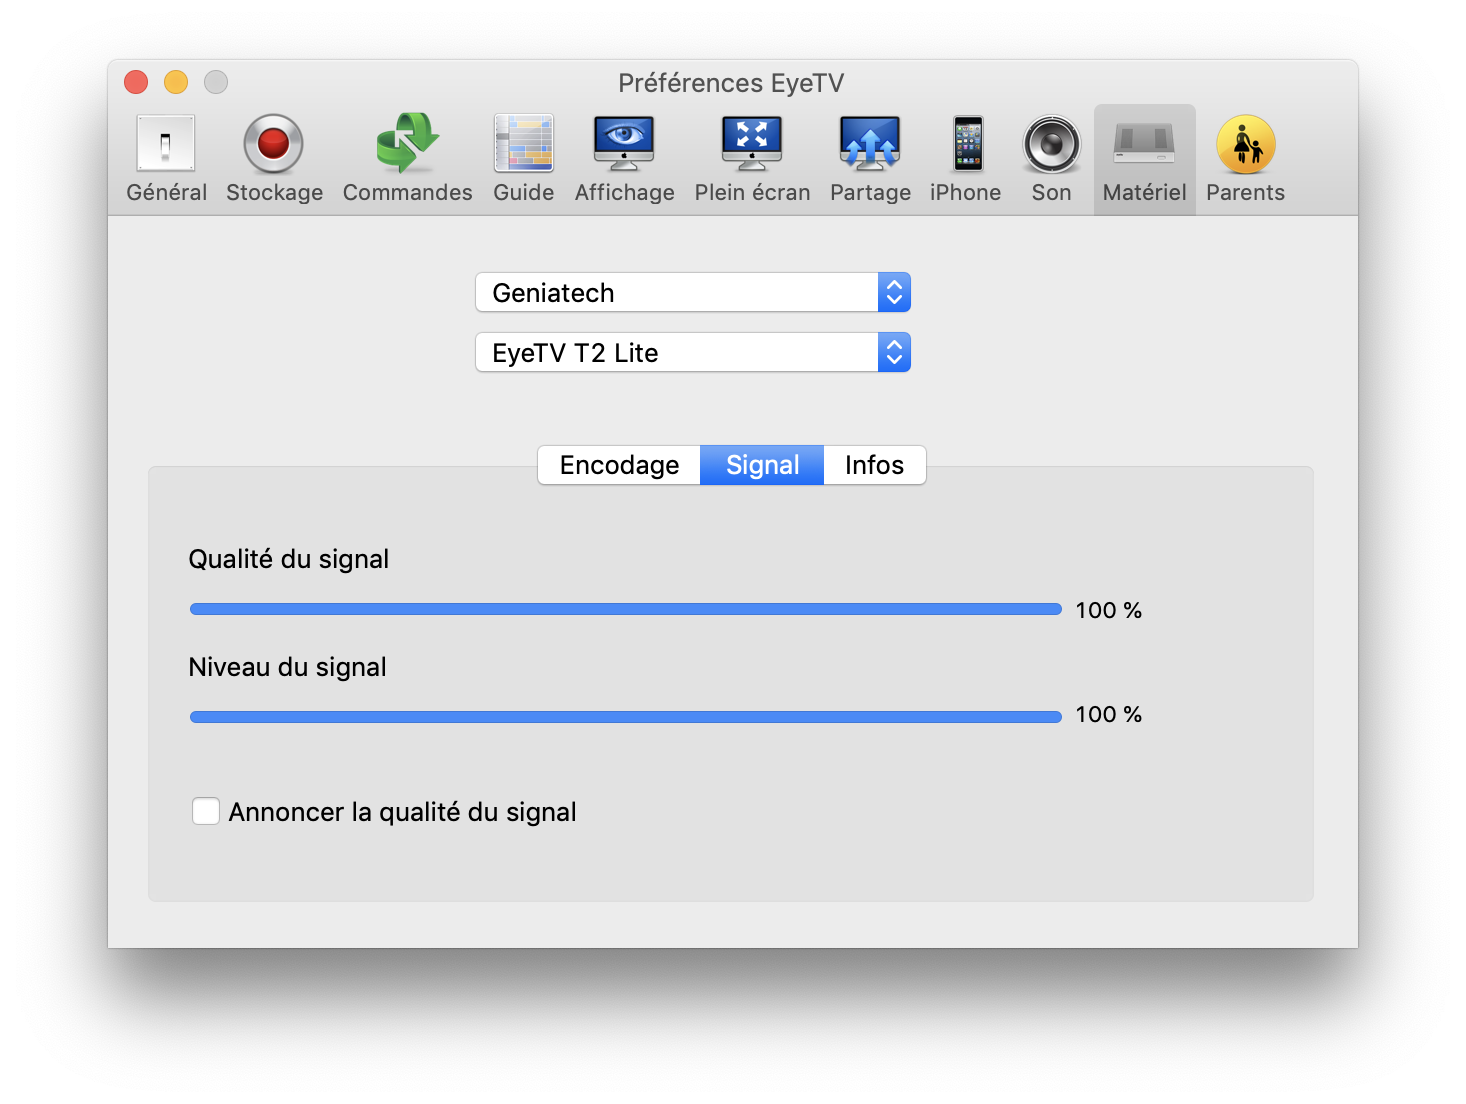Image resolution: width=1466 pixels, height=1104 pixels.
Task: Click the Niveau du signal level bar
Action: (626, 717)
